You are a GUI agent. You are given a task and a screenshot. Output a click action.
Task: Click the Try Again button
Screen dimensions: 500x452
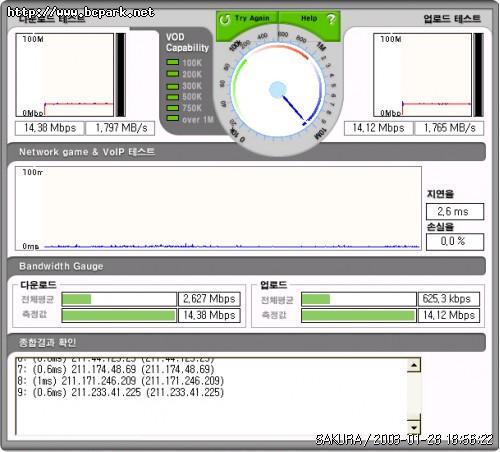point(247,19)
